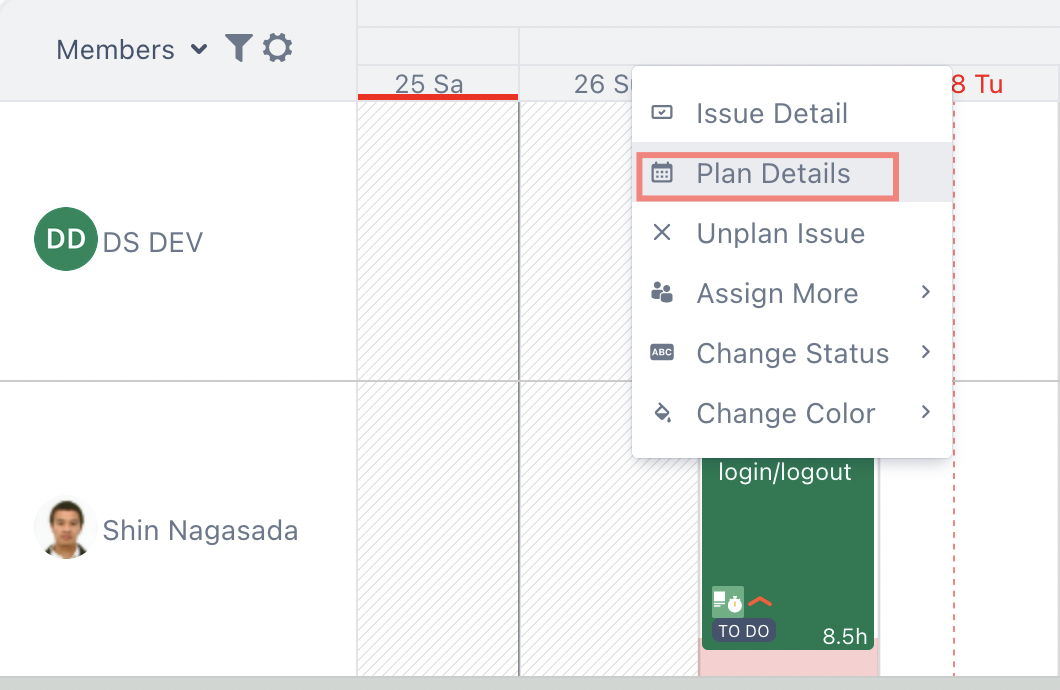Click the filter funnel icon
Image resolution: width=1060 pixels, height=690 pixels.
tap(238, 48)
